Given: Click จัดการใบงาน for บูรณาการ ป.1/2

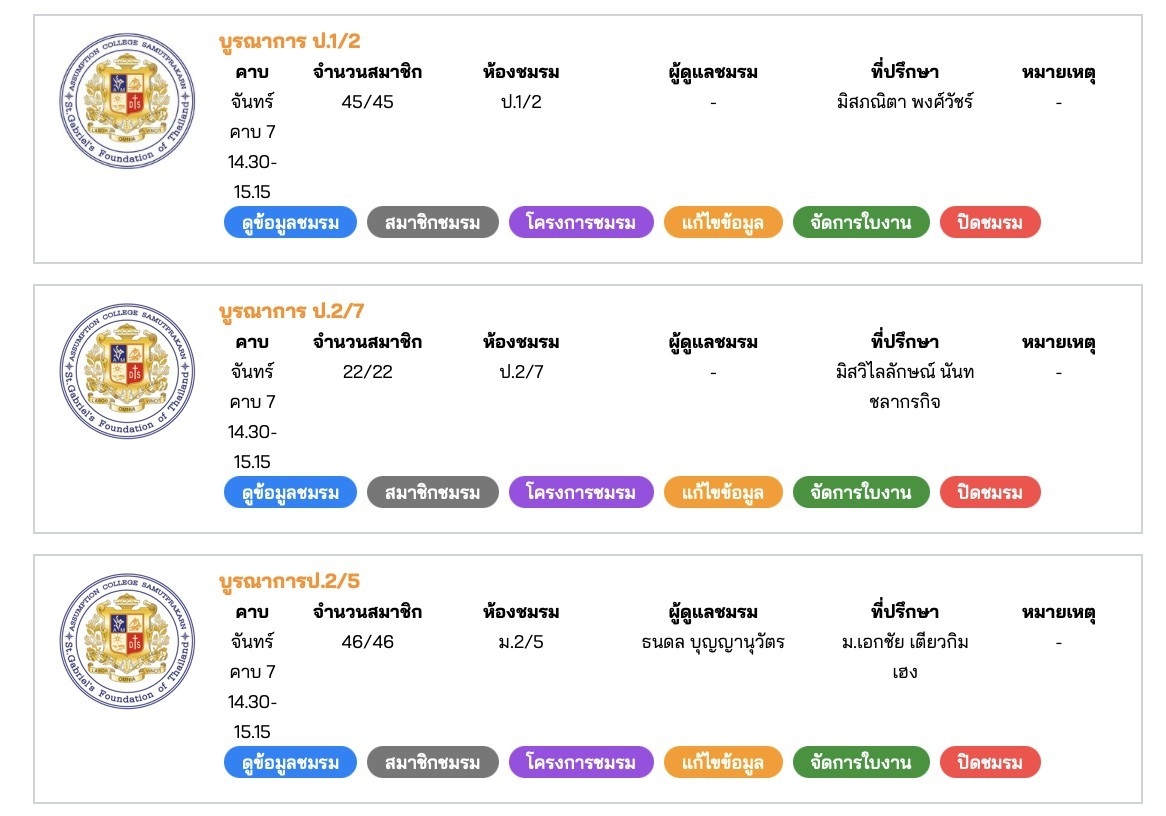Looking at the screenshot, I should click(x=861, y=222).
